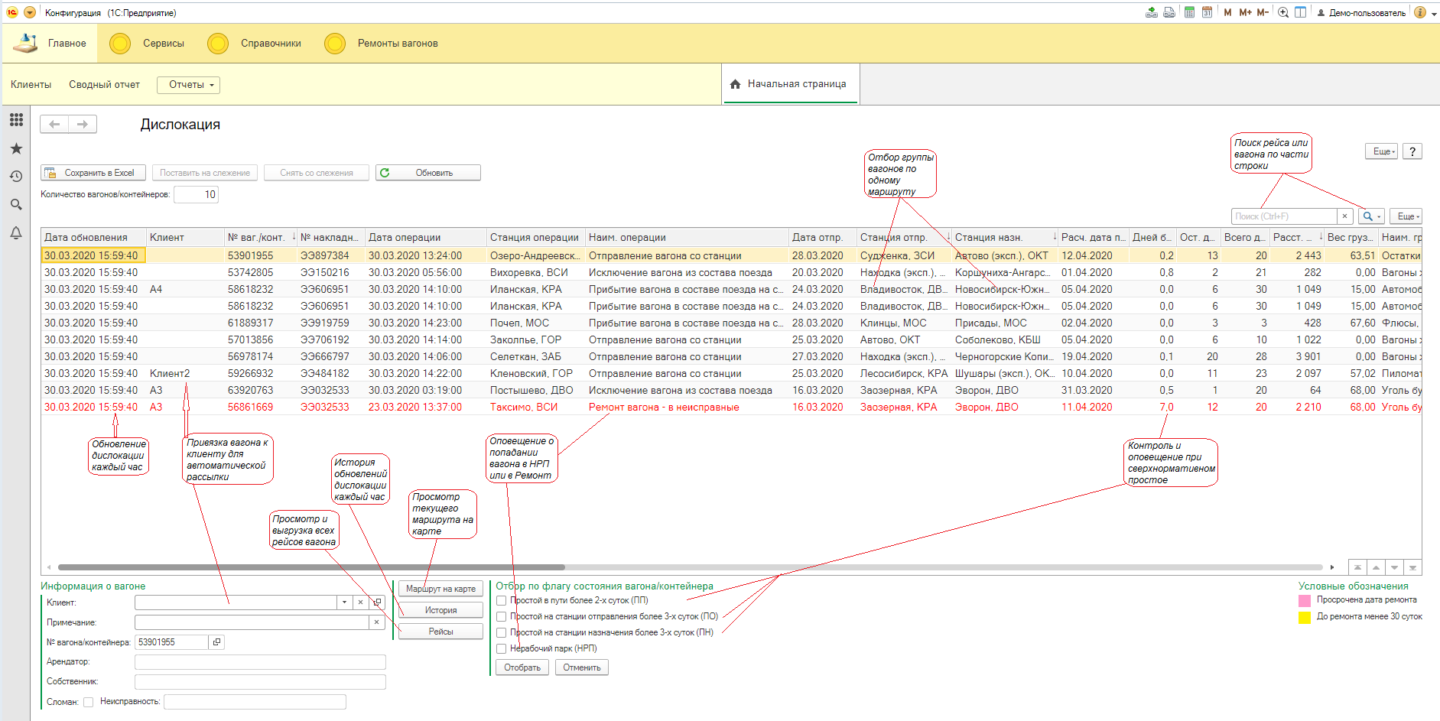
Task: Open the calculator icon in title bar
Action: (x=1190, y=12)
